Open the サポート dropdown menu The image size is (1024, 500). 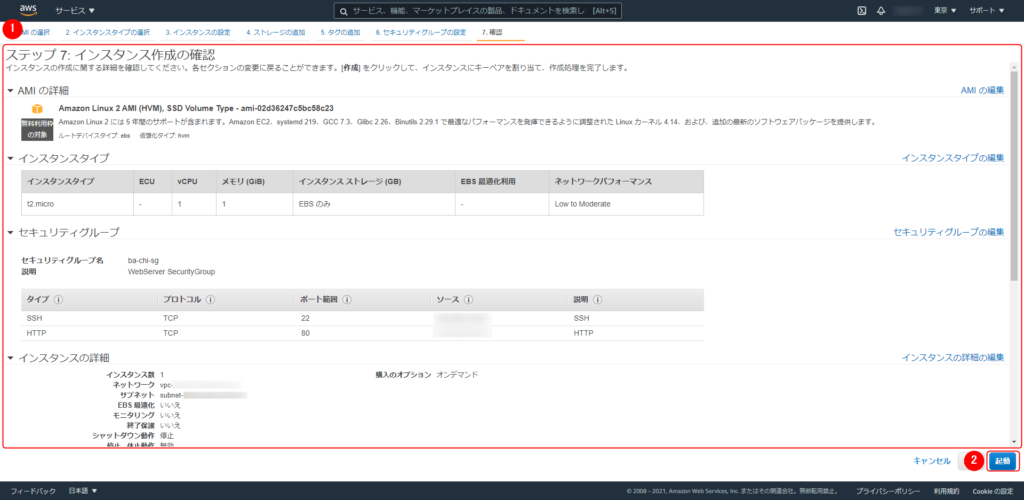tap(987, 10)
